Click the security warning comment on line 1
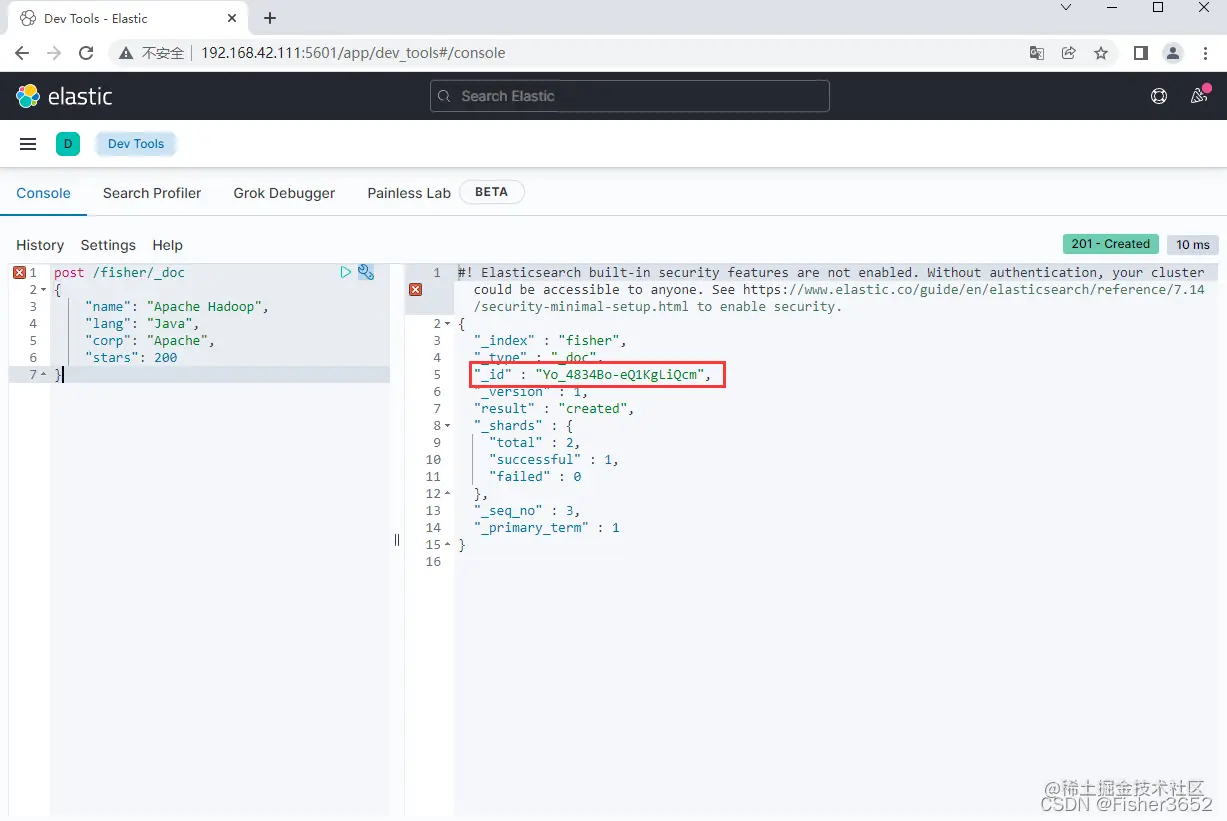 tap(832, 289)
